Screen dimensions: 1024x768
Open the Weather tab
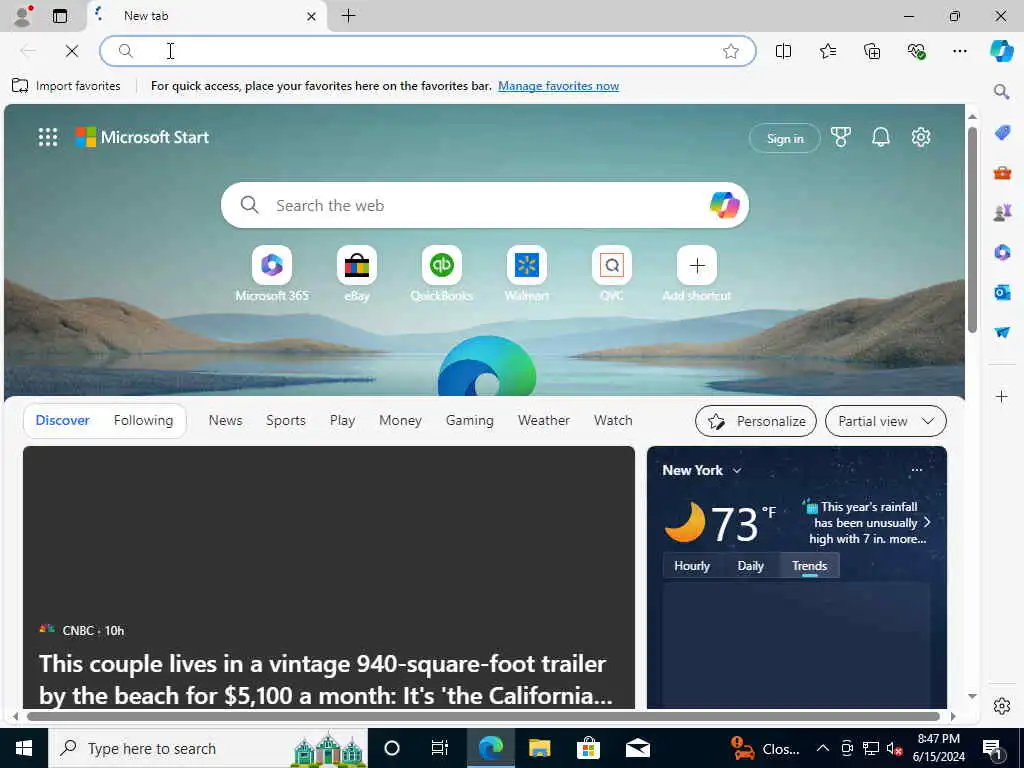543,420
